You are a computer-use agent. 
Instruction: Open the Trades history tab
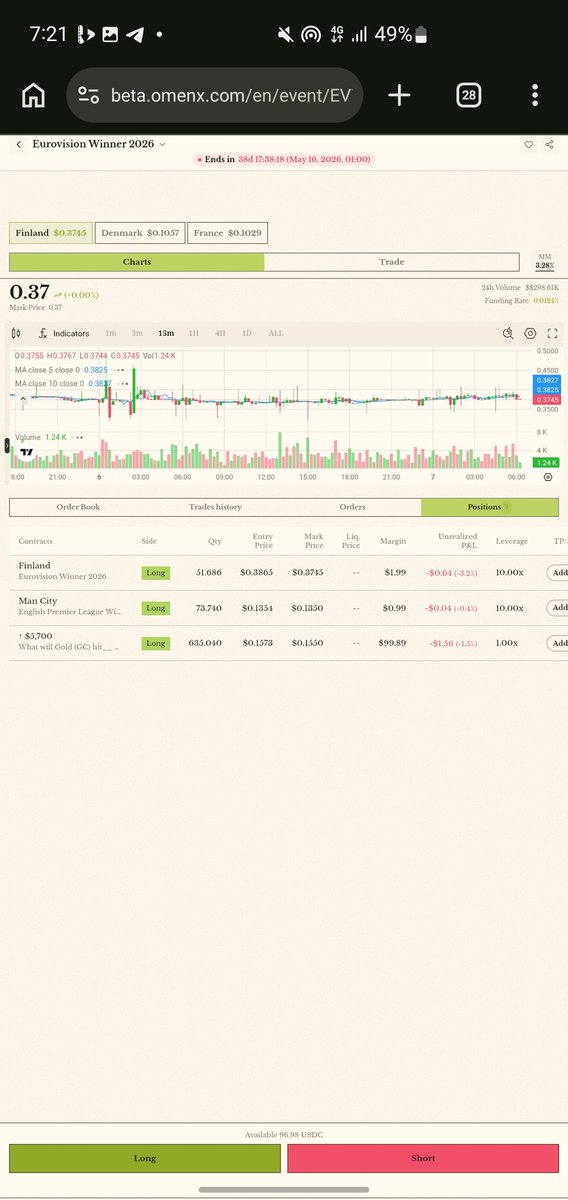(x=215, y=507)
